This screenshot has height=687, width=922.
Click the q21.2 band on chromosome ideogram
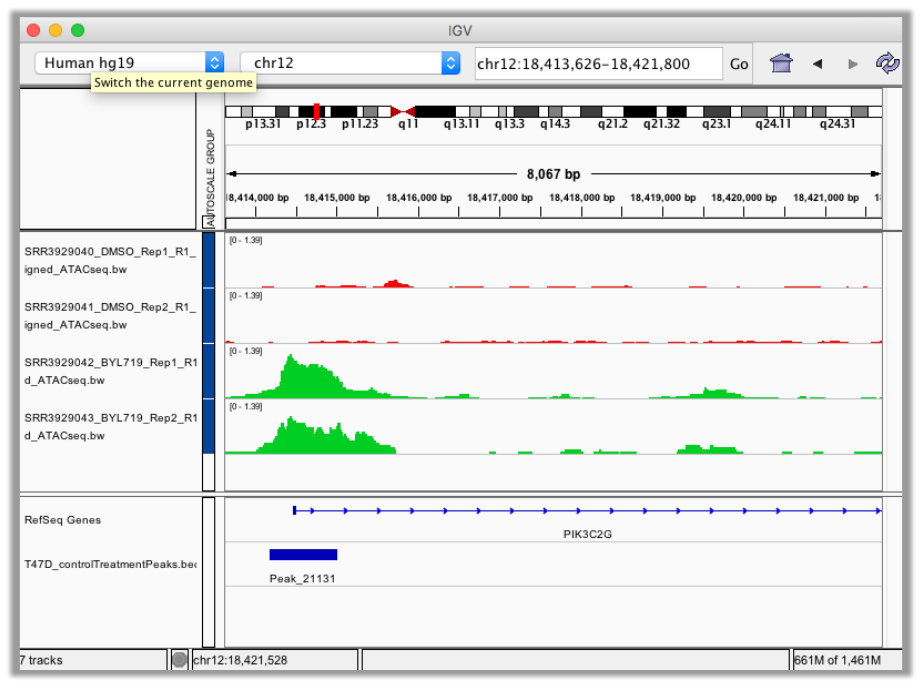tap(611, 111)
